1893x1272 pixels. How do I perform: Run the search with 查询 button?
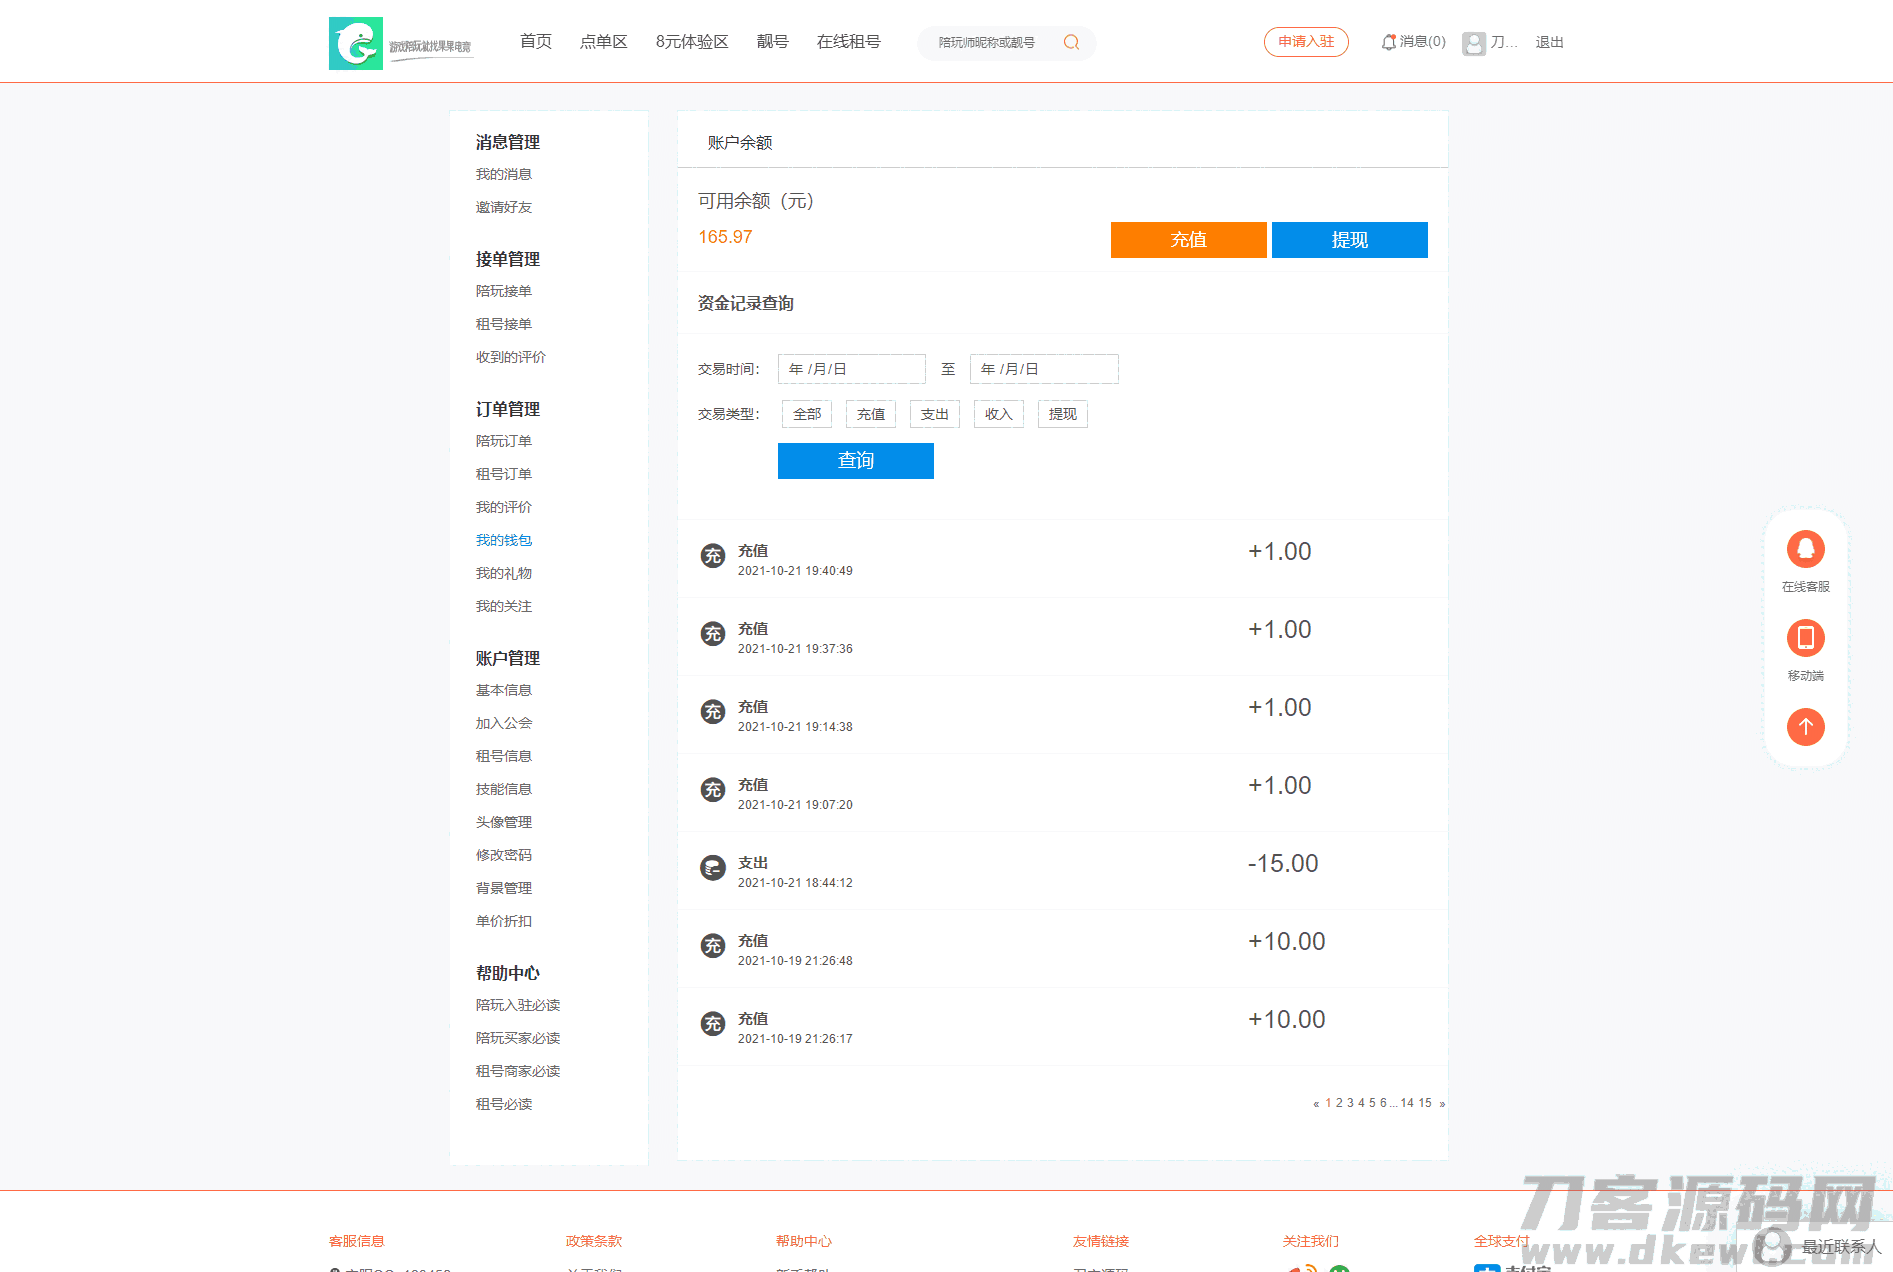855,461
